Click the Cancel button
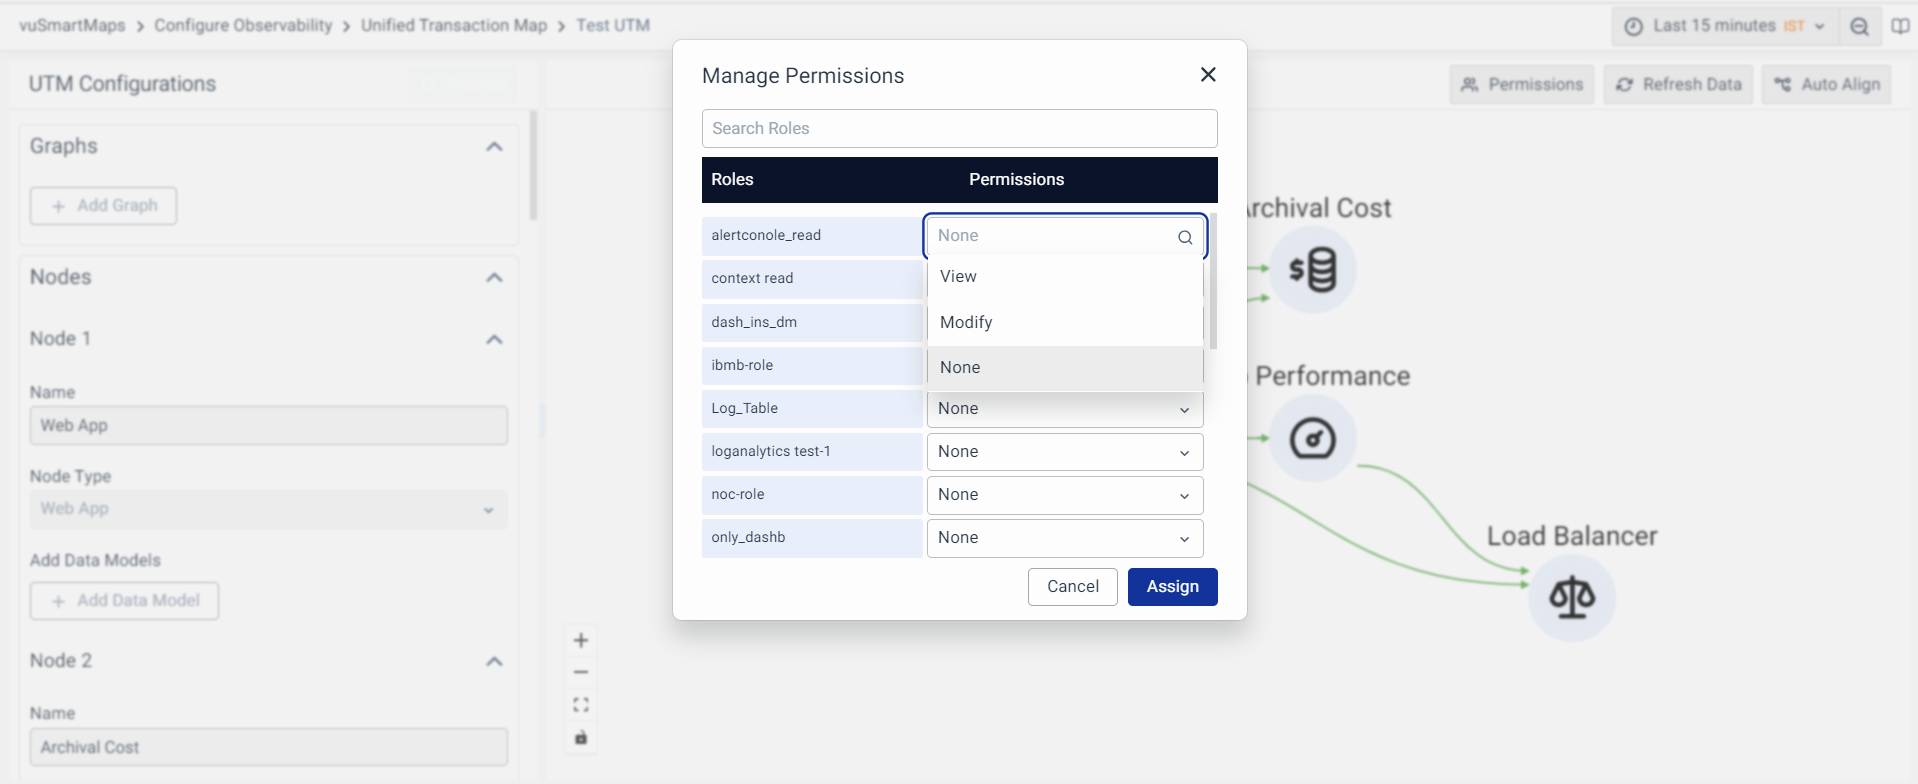Image resolution: width=1918 pixels, height=784 pixels. [x=1072, y=587]
